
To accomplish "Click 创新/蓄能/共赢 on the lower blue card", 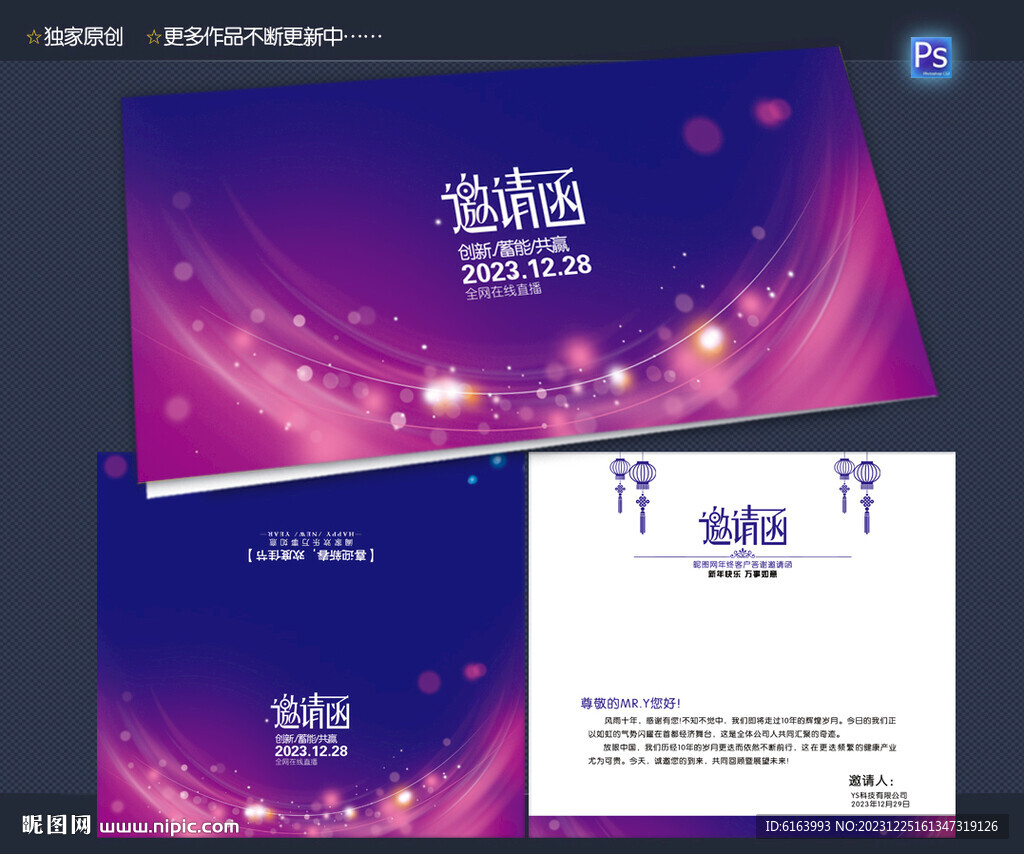I will [306, 738].
